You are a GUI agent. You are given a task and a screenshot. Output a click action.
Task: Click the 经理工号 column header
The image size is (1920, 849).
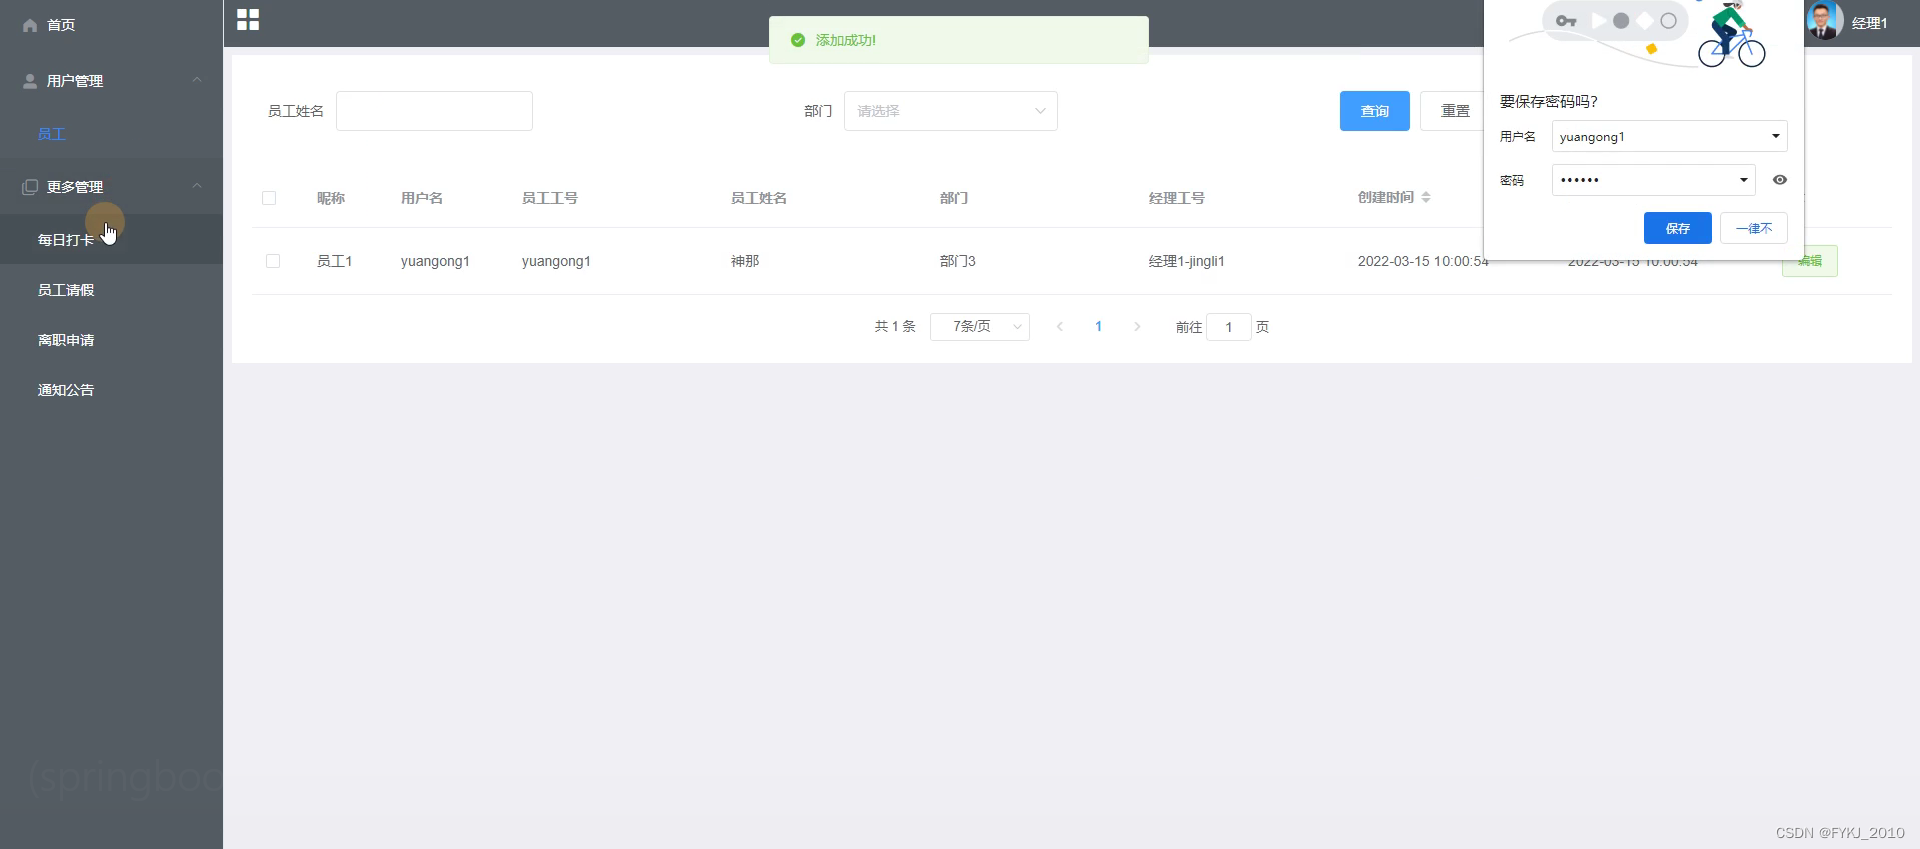pyautogui.click(x=1177, y=198)
